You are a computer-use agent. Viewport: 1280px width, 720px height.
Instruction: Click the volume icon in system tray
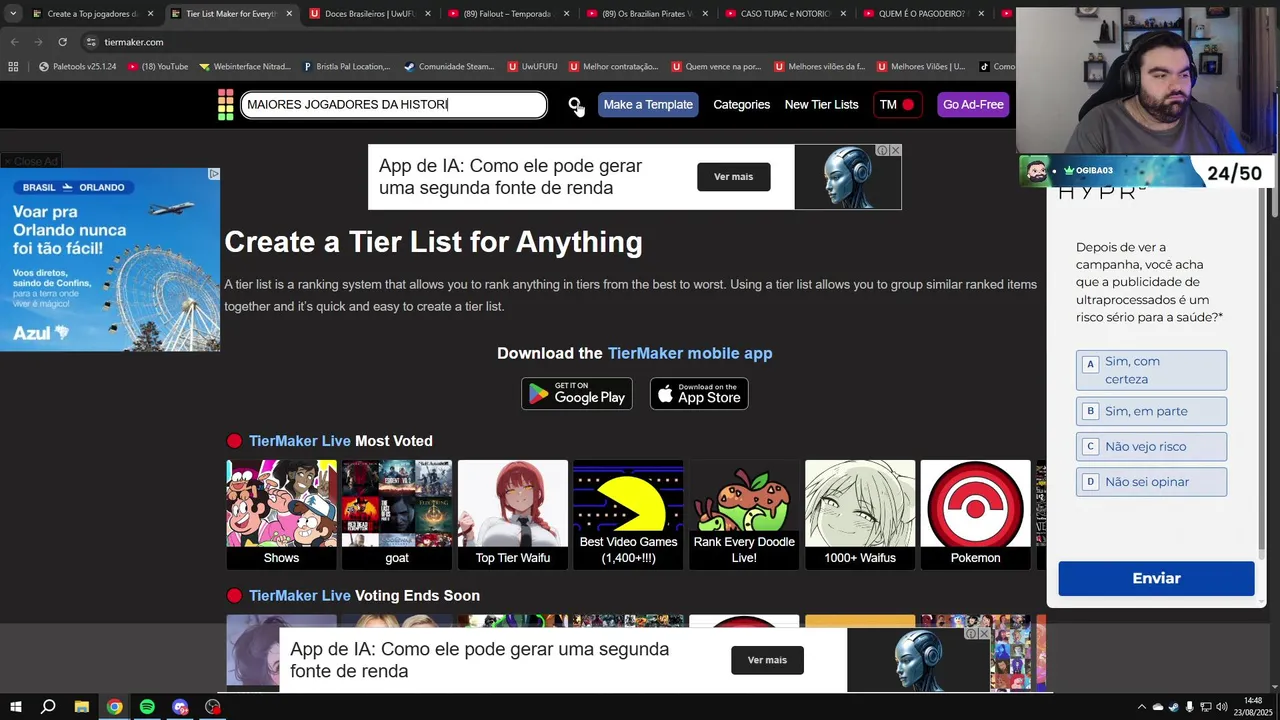[1221, 707]
